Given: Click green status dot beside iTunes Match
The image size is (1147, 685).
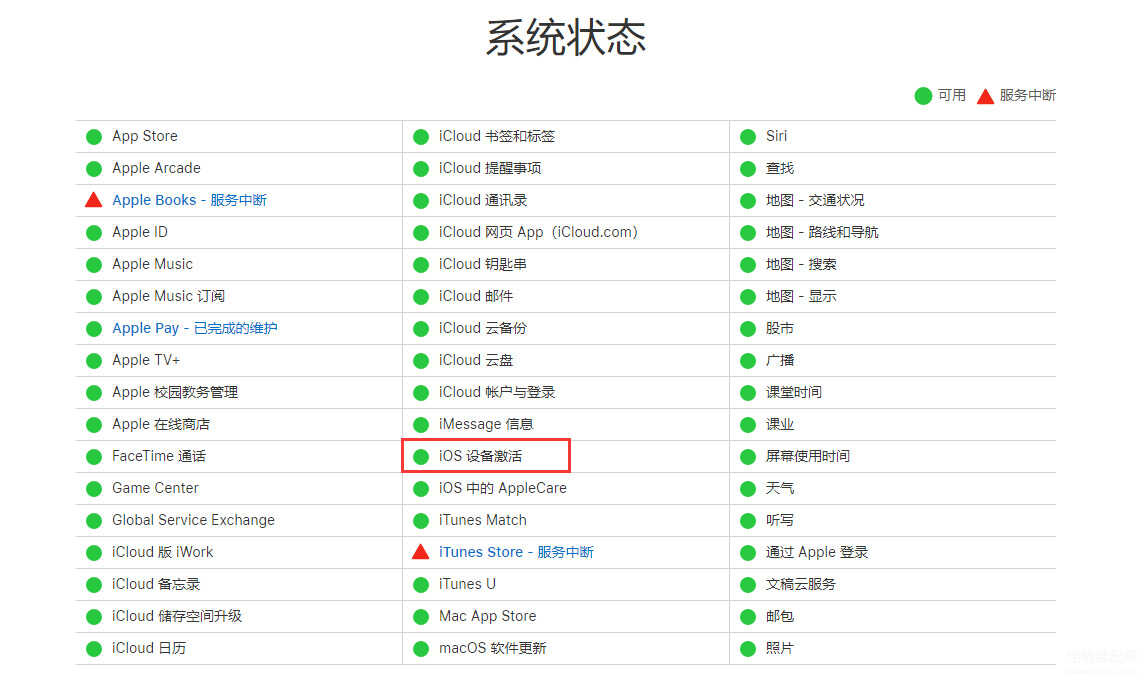Looking at the screenshot, I should pos(421,520).
